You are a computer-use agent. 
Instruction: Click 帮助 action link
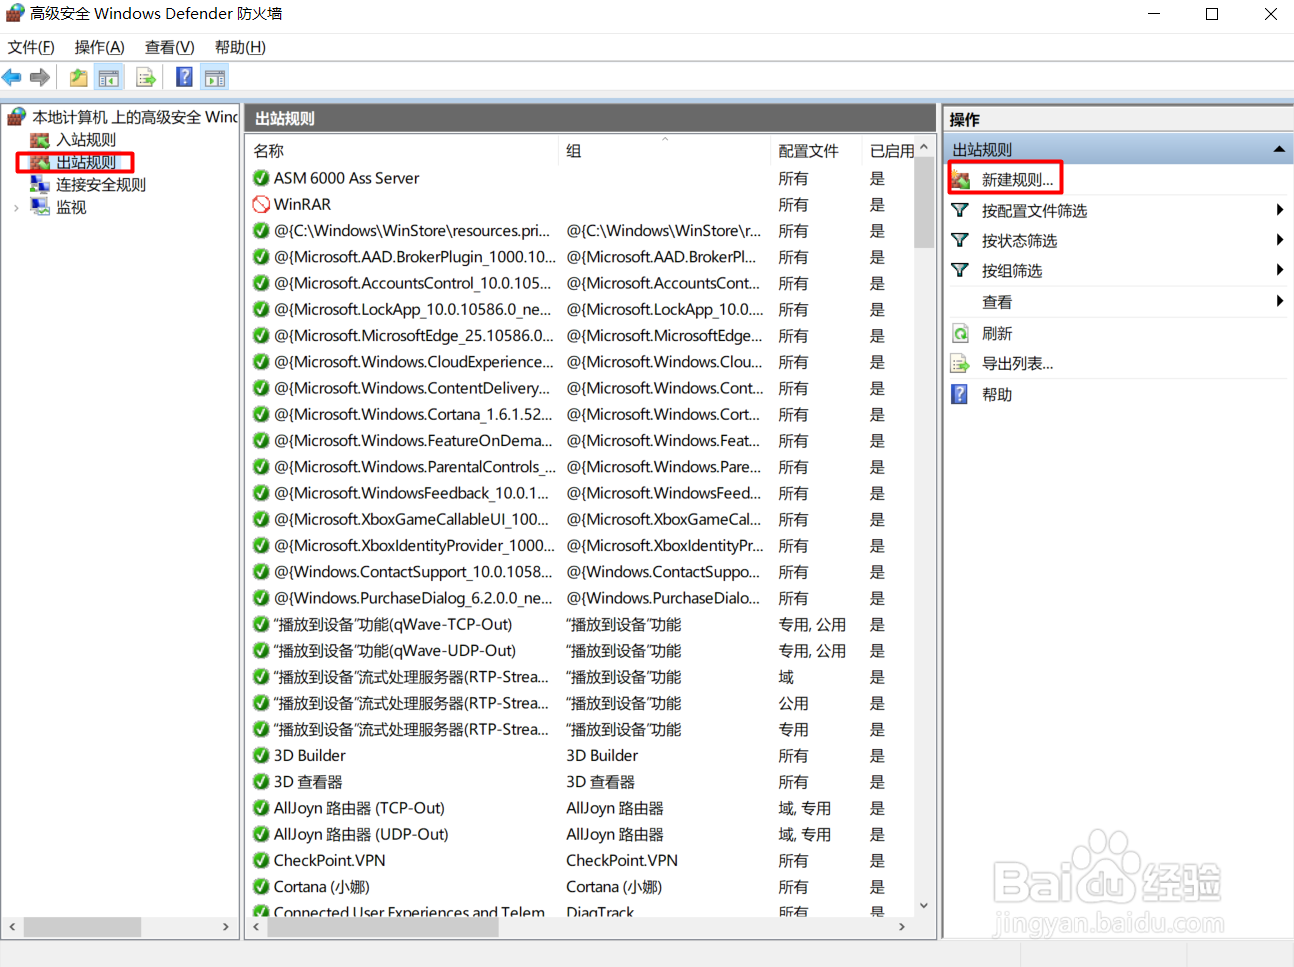(997, 394)
